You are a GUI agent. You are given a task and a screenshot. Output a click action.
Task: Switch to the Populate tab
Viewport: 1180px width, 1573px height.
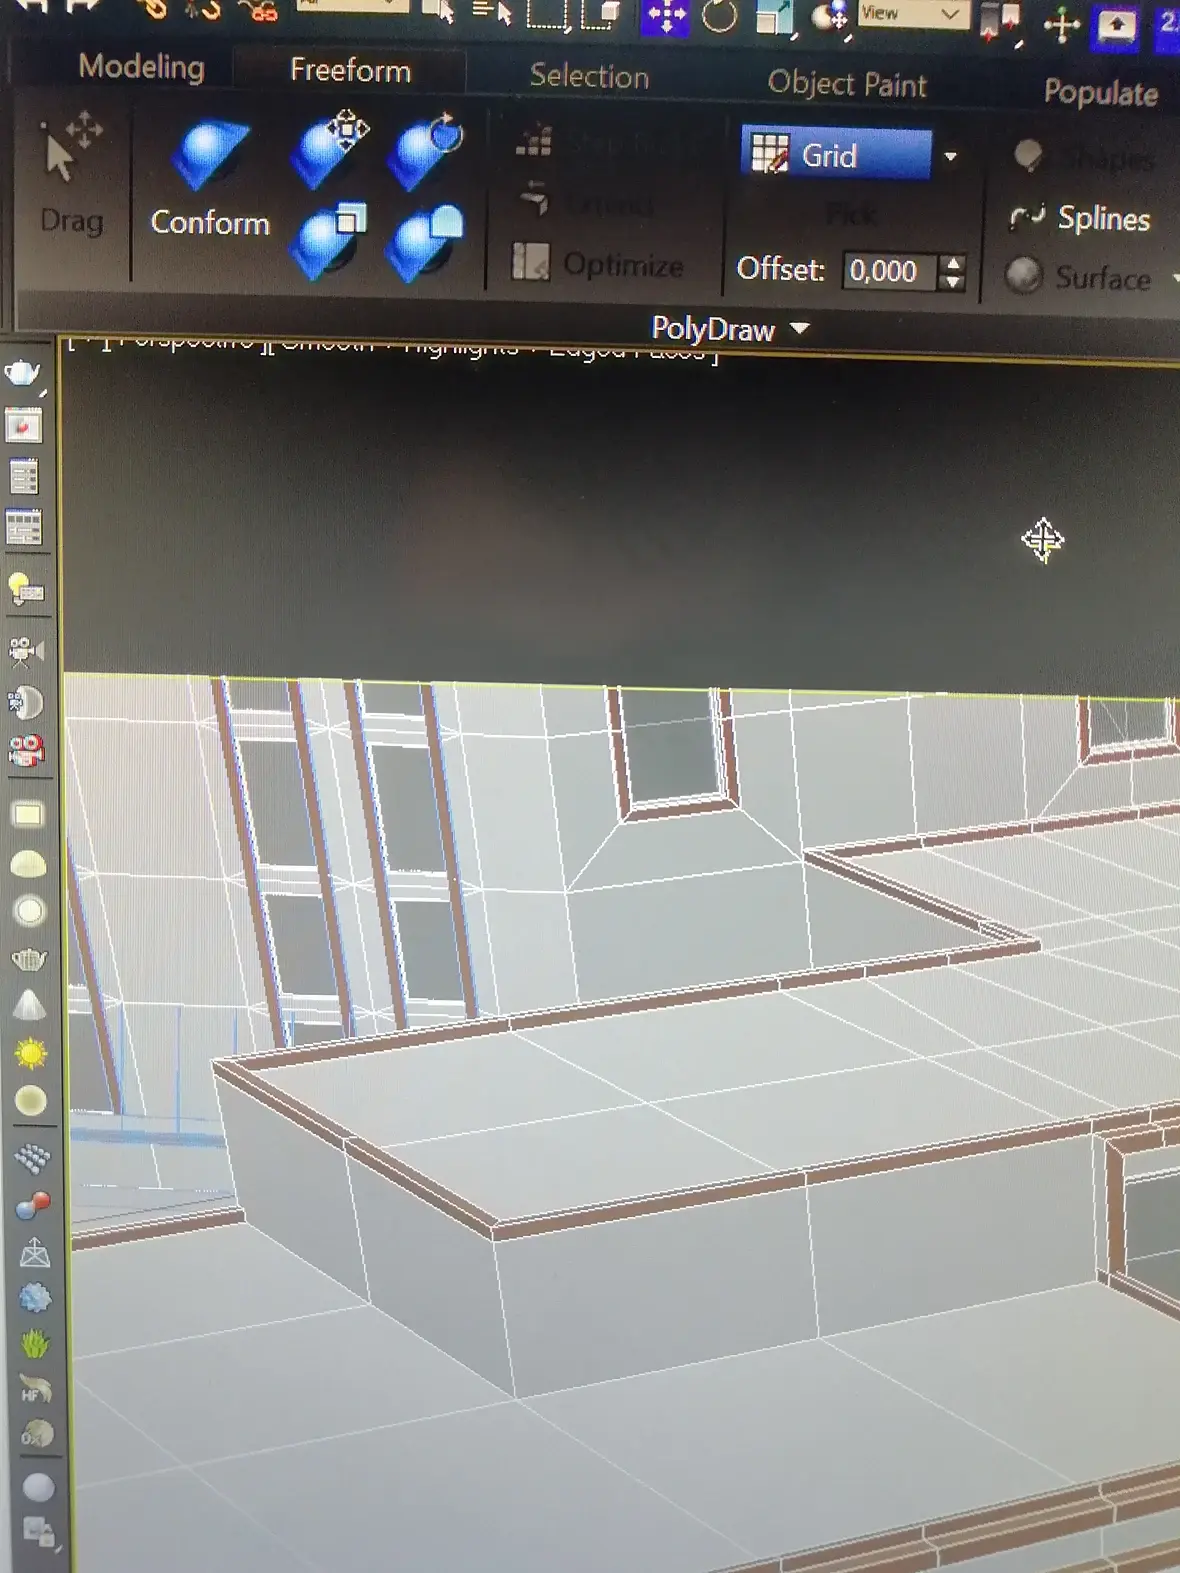(1101, 93)
